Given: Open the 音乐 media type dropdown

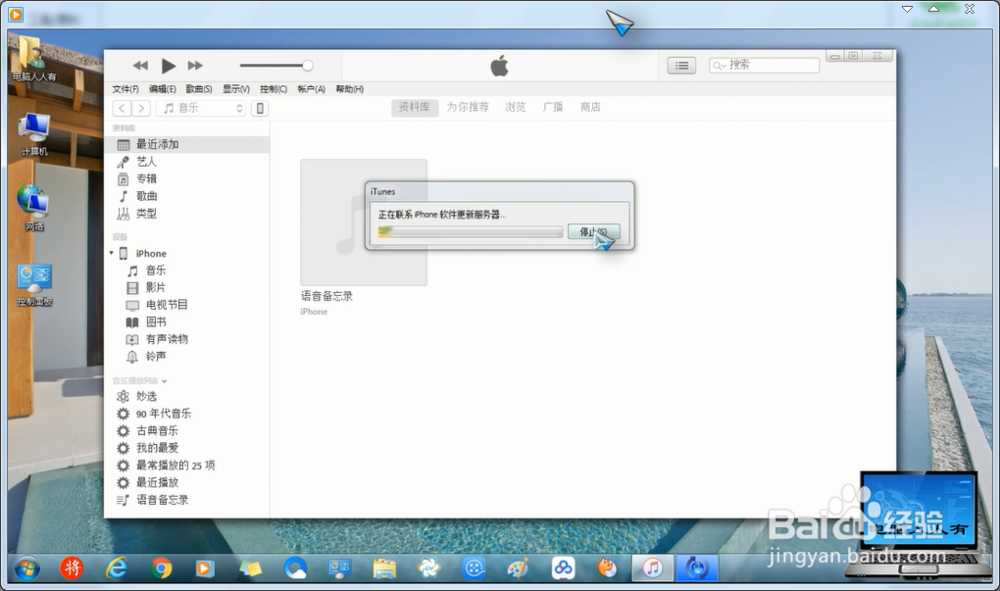Looking at the screenshot, I should click(x=201, y=108).
